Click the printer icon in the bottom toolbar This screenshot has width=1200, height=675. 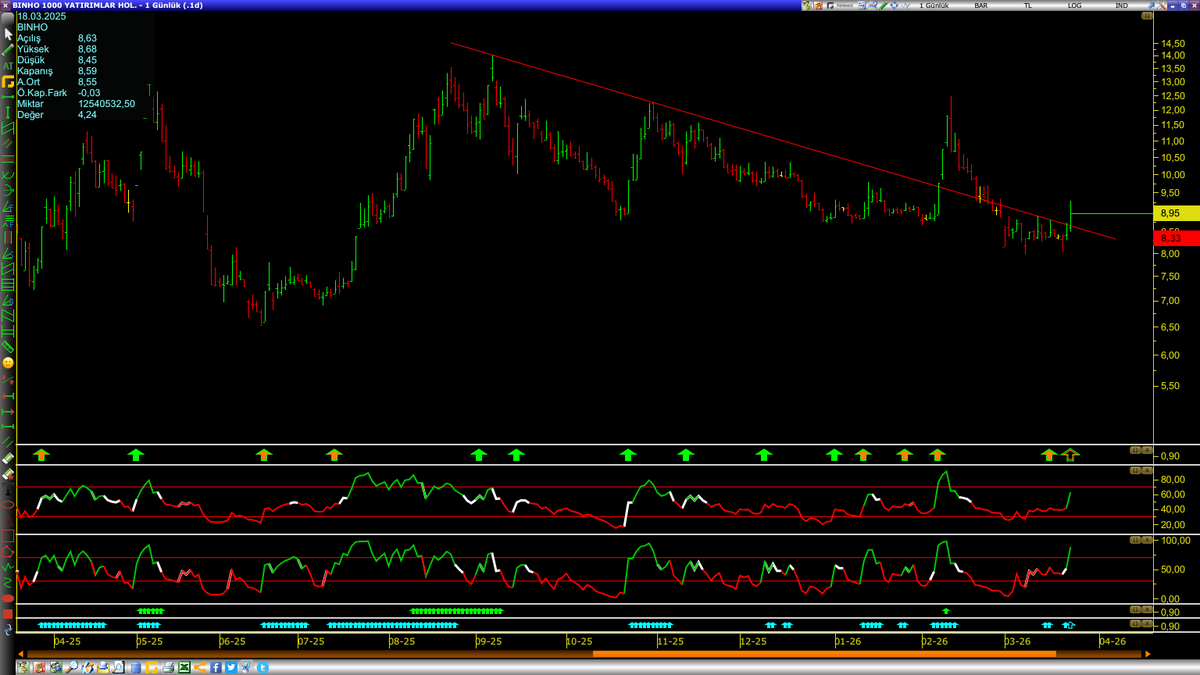(168, 667)
